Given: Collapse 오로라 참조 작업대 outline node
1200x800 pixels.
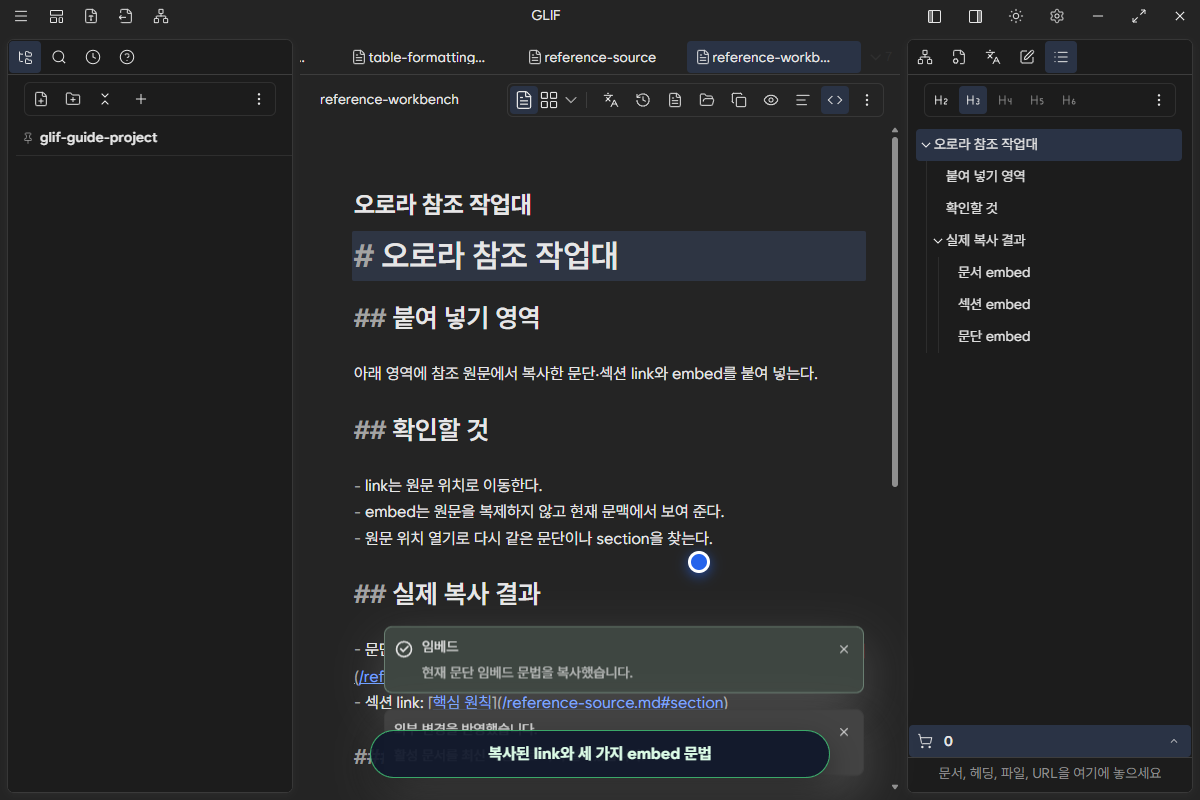Looking at the screenshot, I should coord(925,144).
